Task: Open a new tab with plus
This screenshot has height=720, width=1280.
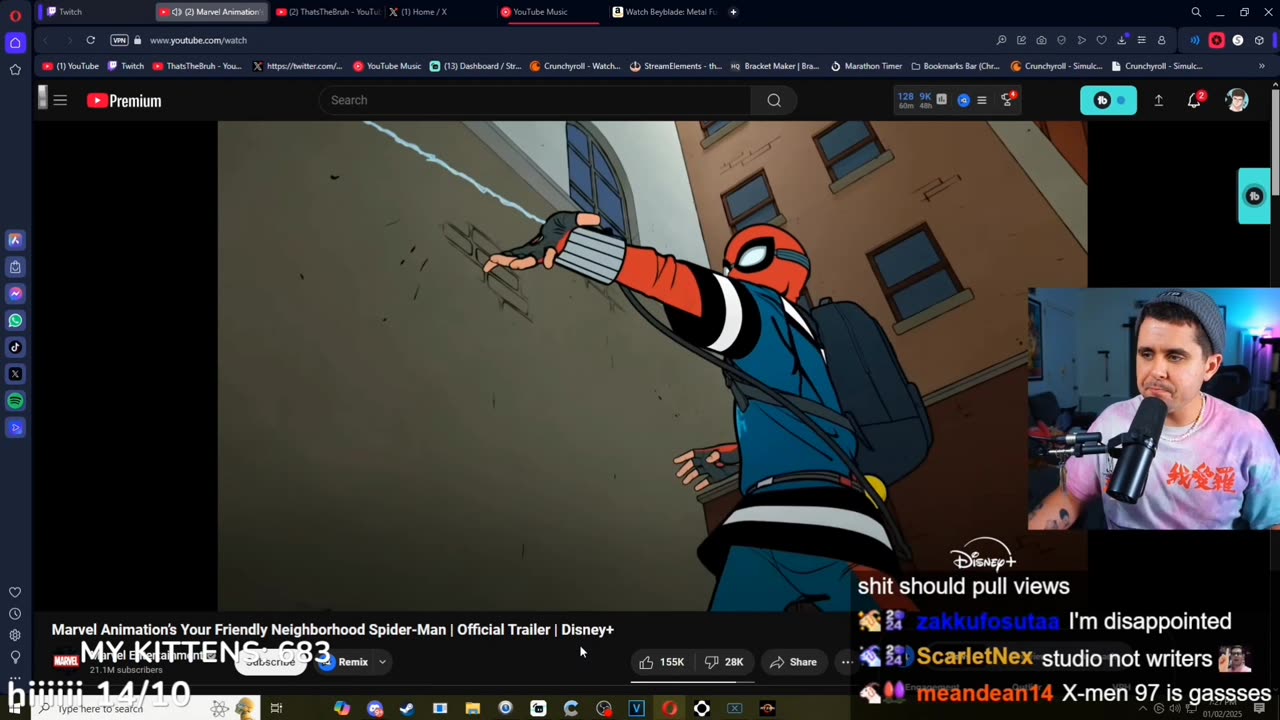Action: click(733, 12)
